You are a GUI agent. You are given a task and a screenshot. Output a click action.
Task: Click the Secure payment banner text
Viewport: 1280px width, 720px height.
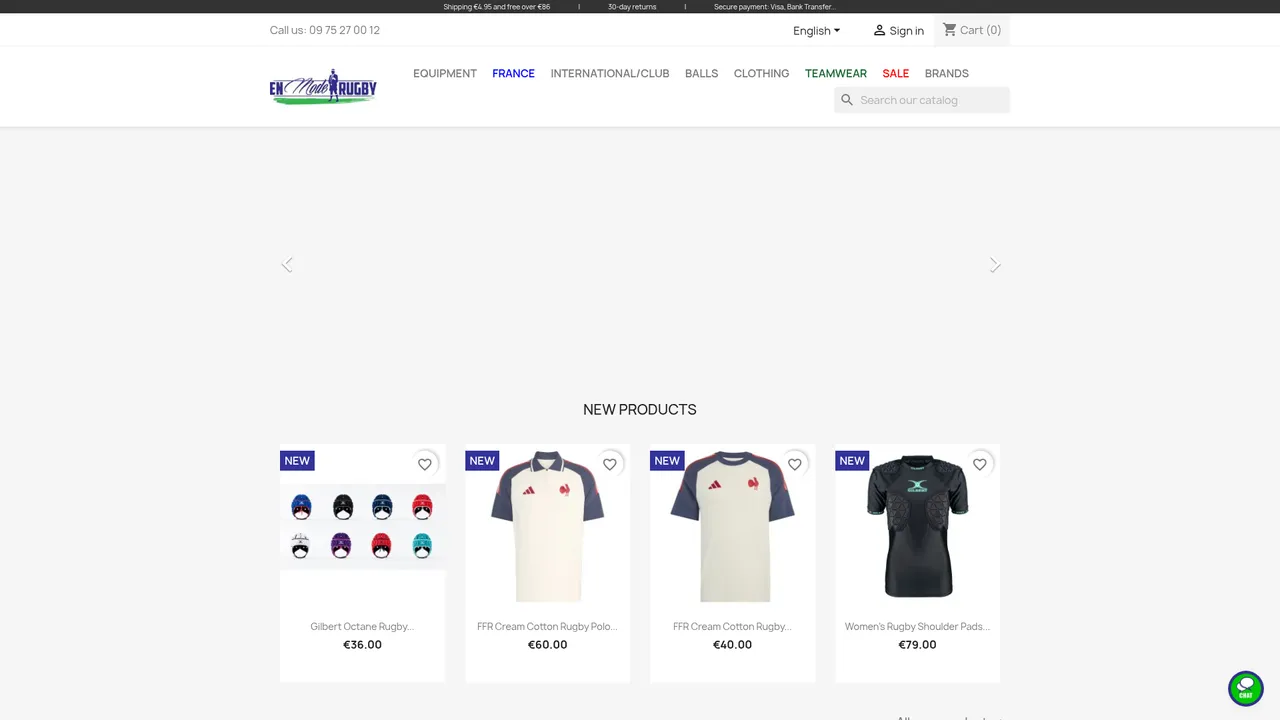[775, 7]
